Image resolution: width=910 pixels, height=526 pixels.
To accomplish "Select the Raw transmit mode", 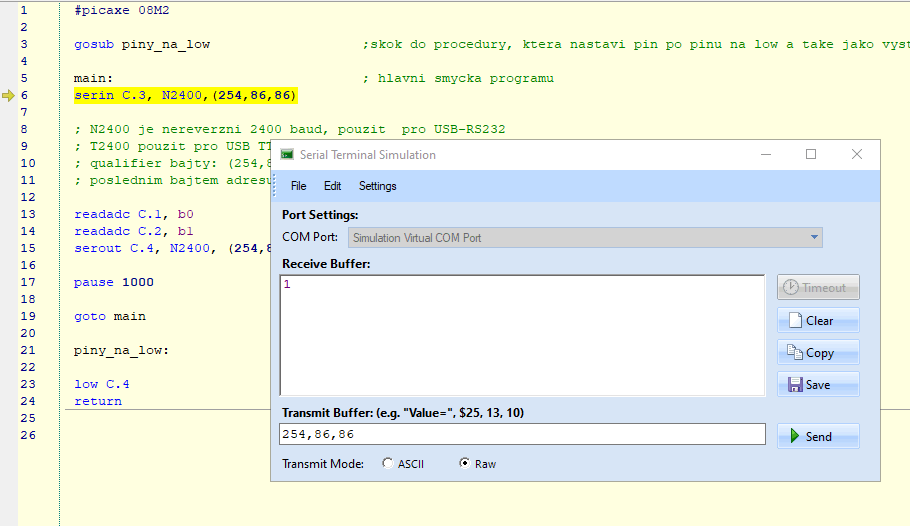I will pos(464,464).
